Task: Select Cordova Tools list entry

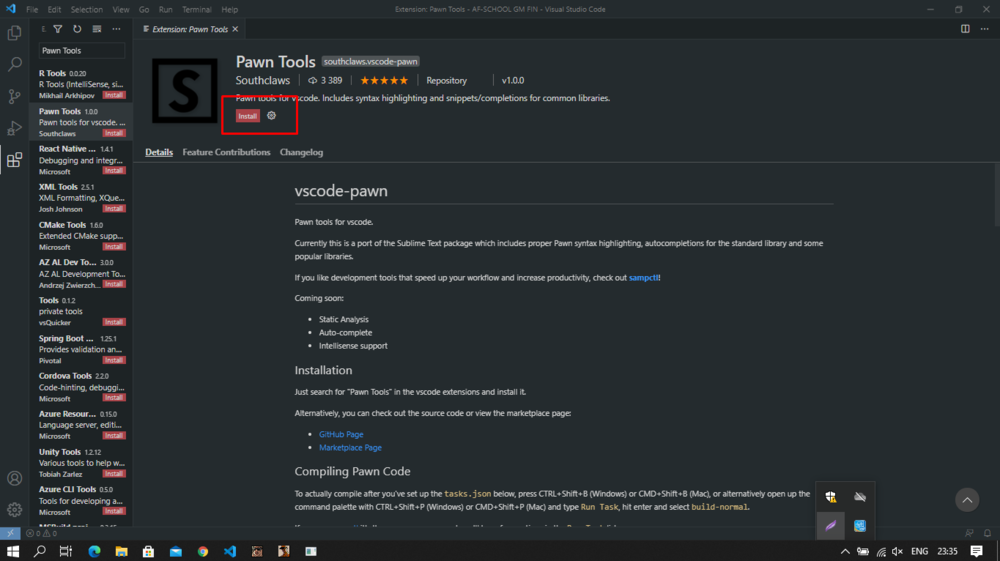Action: [x=81, y=387]
